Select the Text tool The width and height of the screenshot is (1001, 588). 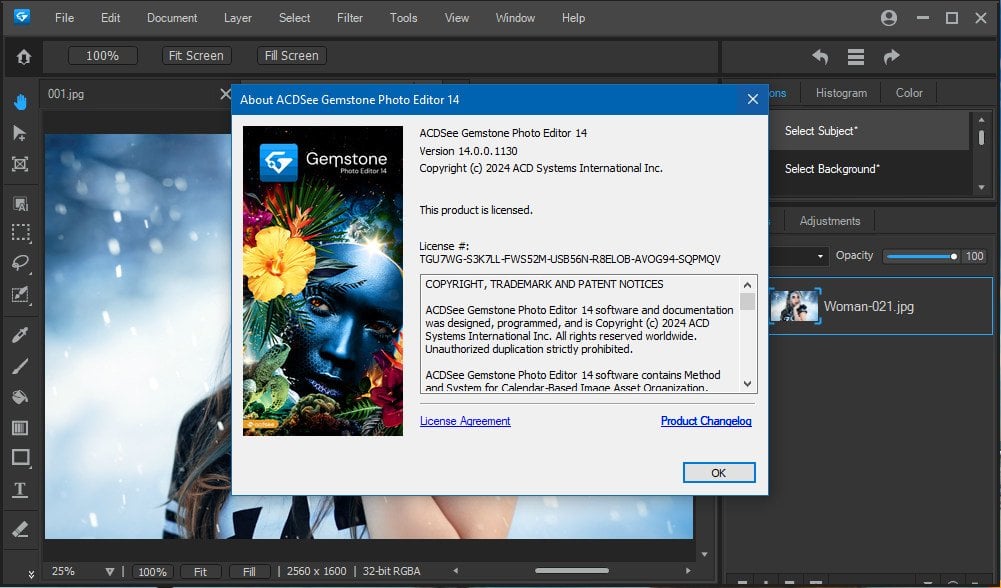[x=20, y=490]
